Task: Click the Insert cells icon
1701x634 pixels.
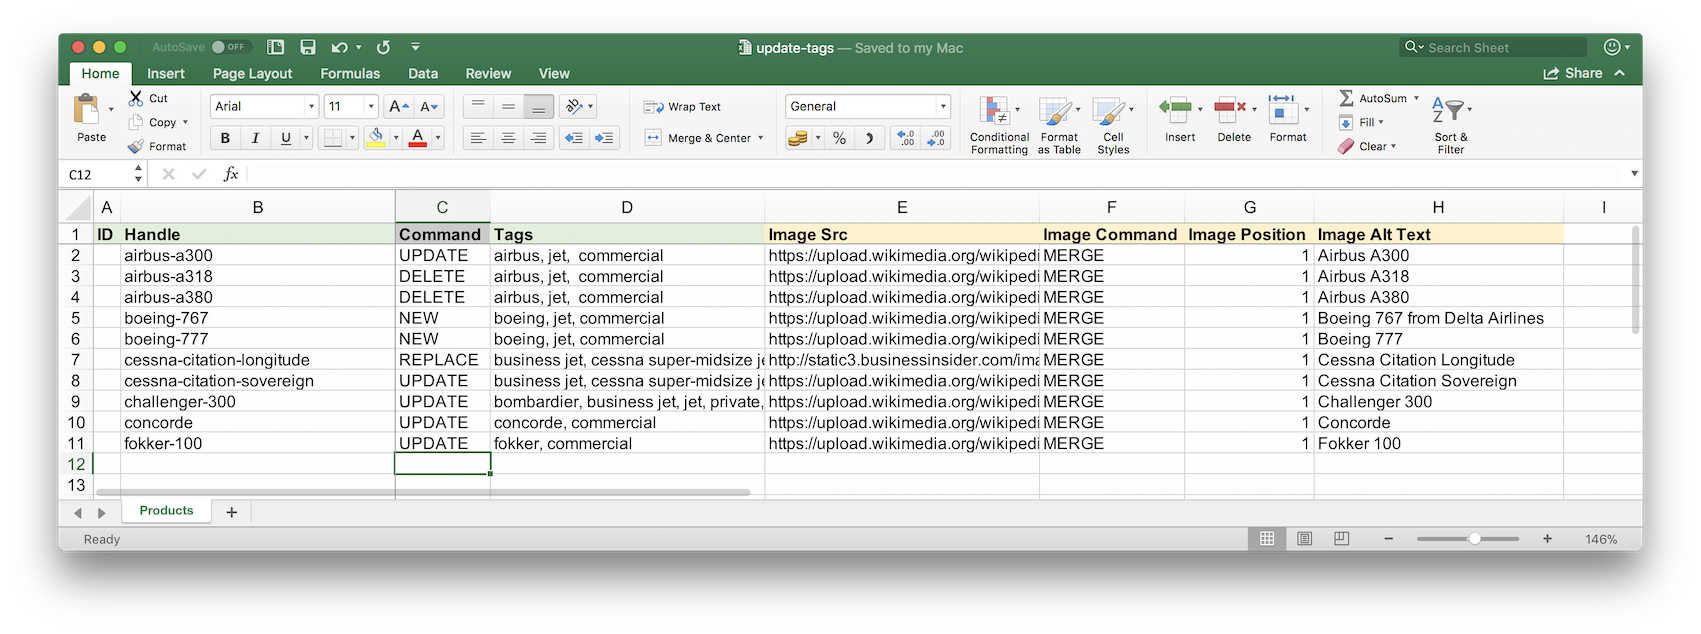Action: 1176,110
